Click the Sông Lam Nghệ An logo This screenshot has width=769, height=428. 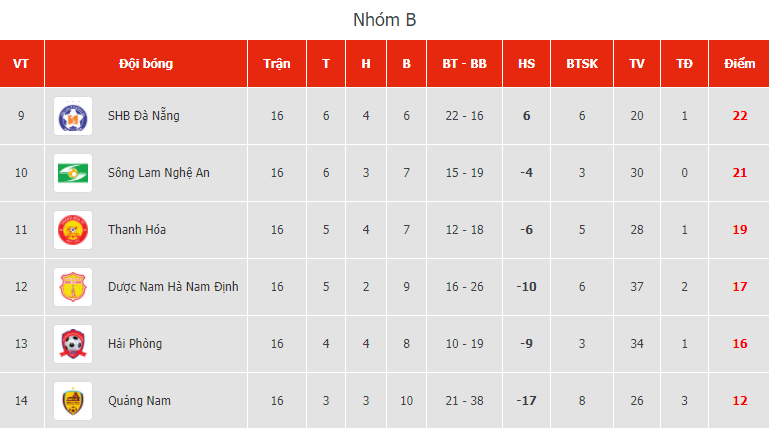(x=73, y=173)
